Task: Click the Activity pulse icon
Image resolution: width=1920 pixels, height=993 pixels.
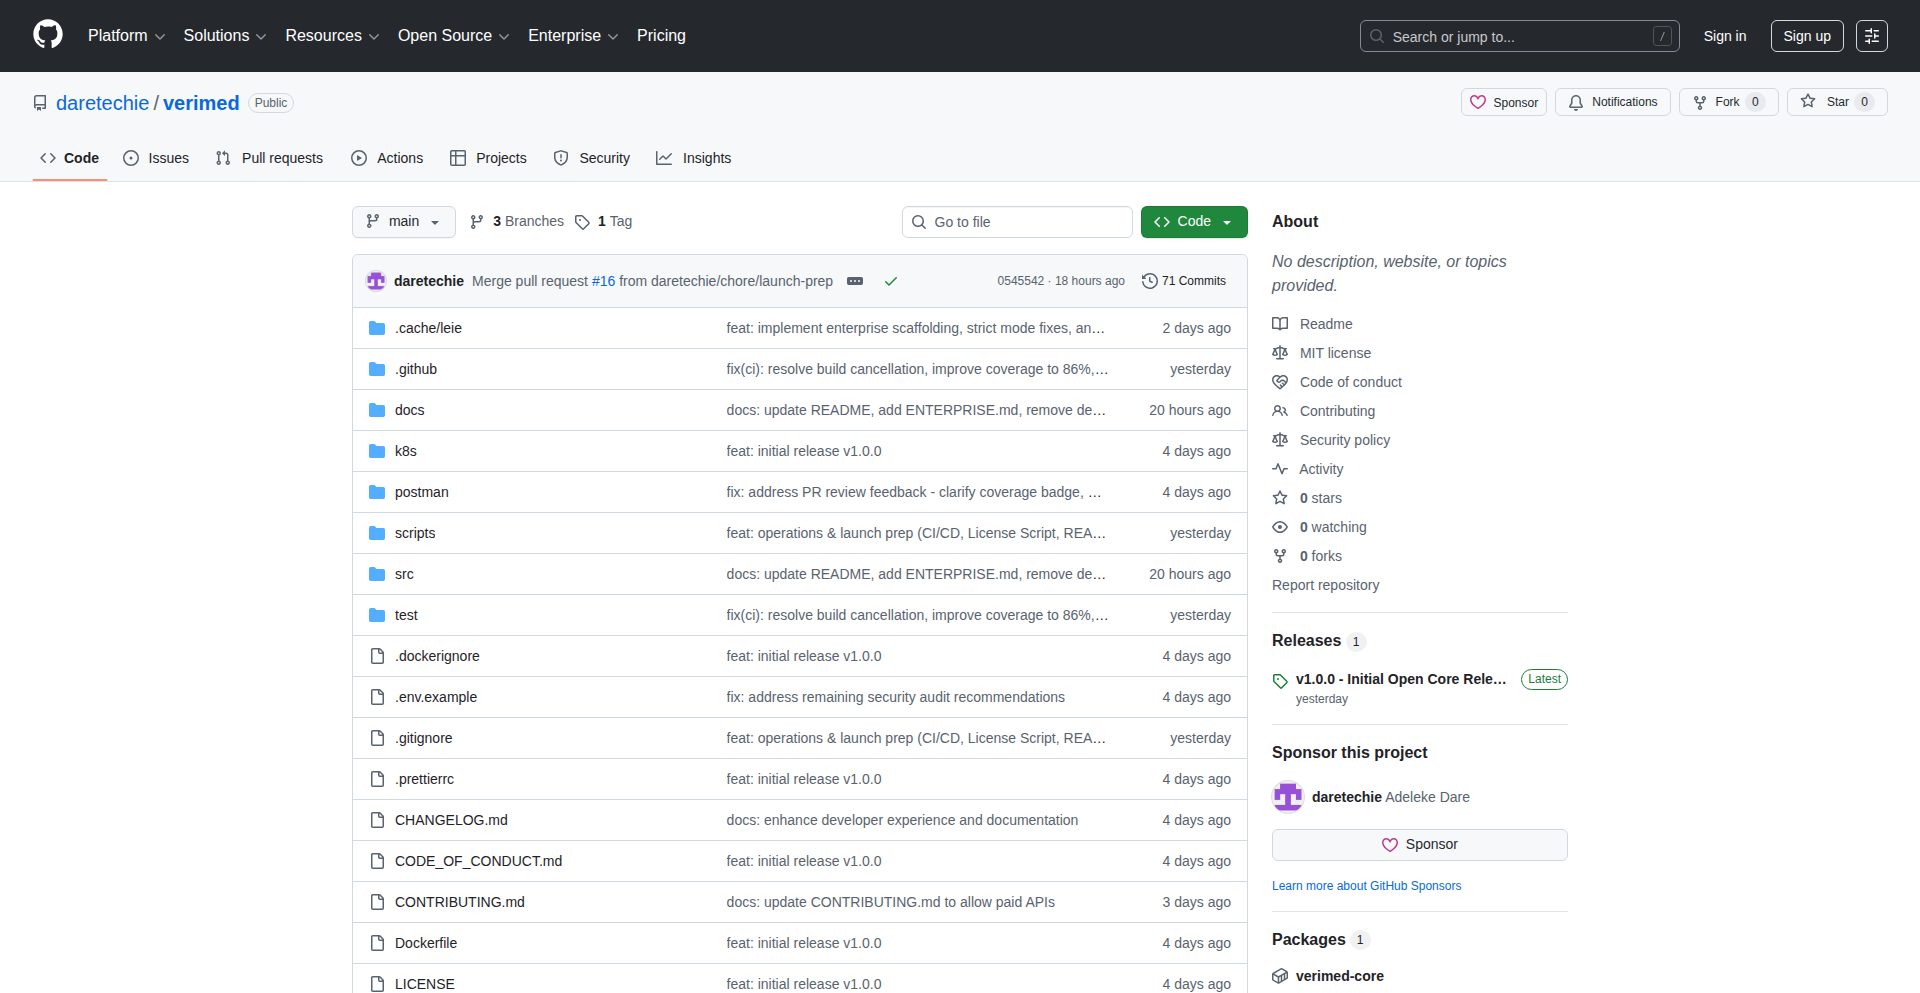Action: 1281,469
